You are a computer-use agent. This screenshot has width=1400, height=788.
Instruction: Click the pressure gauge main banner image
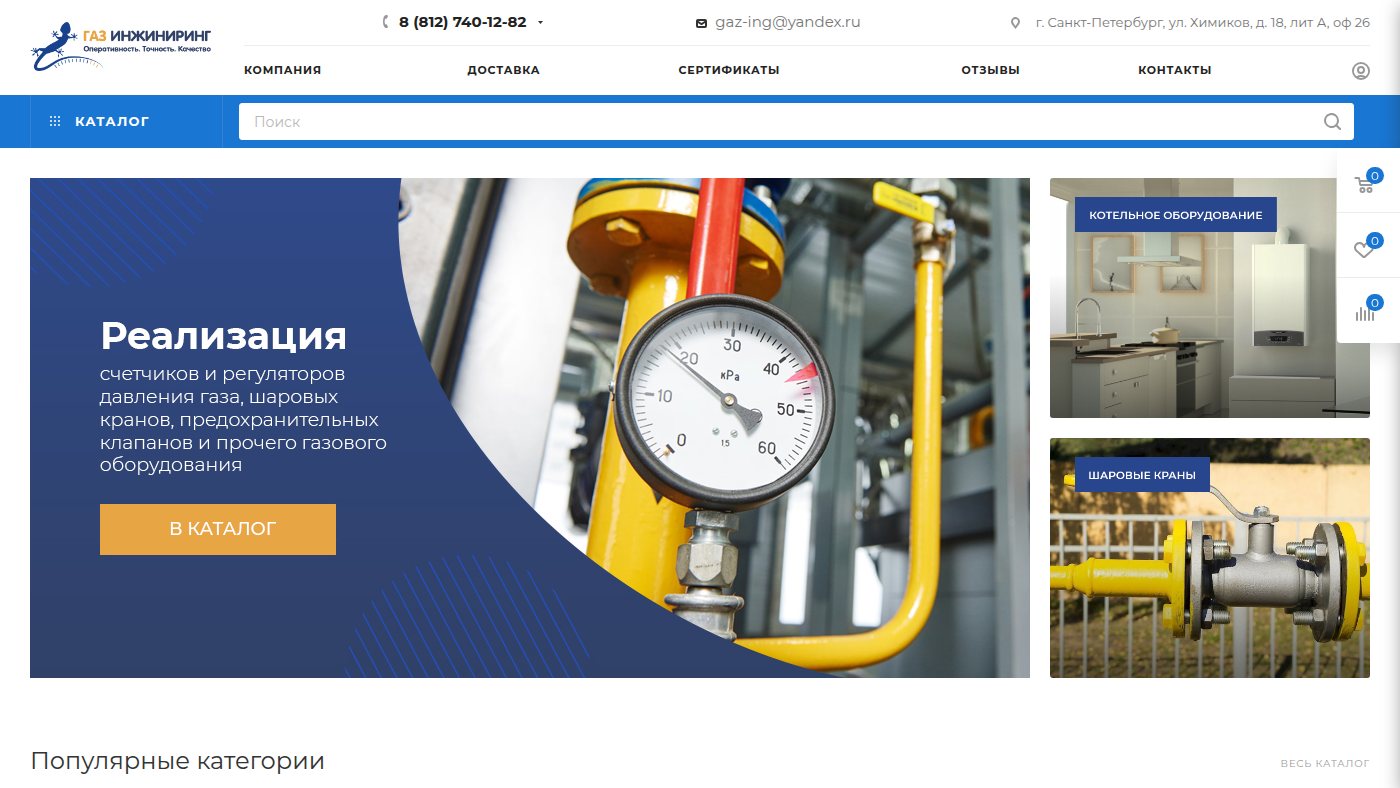click(x=530, y=428)
